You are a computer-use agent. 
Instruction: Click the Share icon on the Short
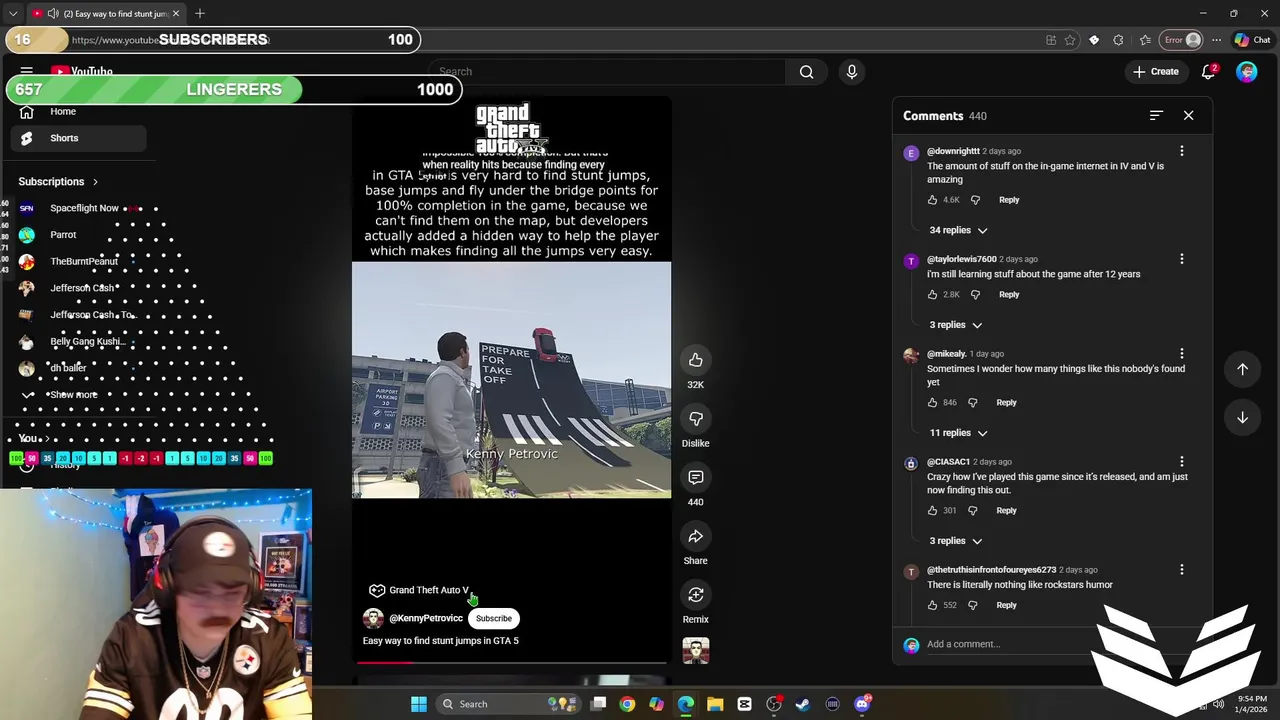click(x=696, y=537)
